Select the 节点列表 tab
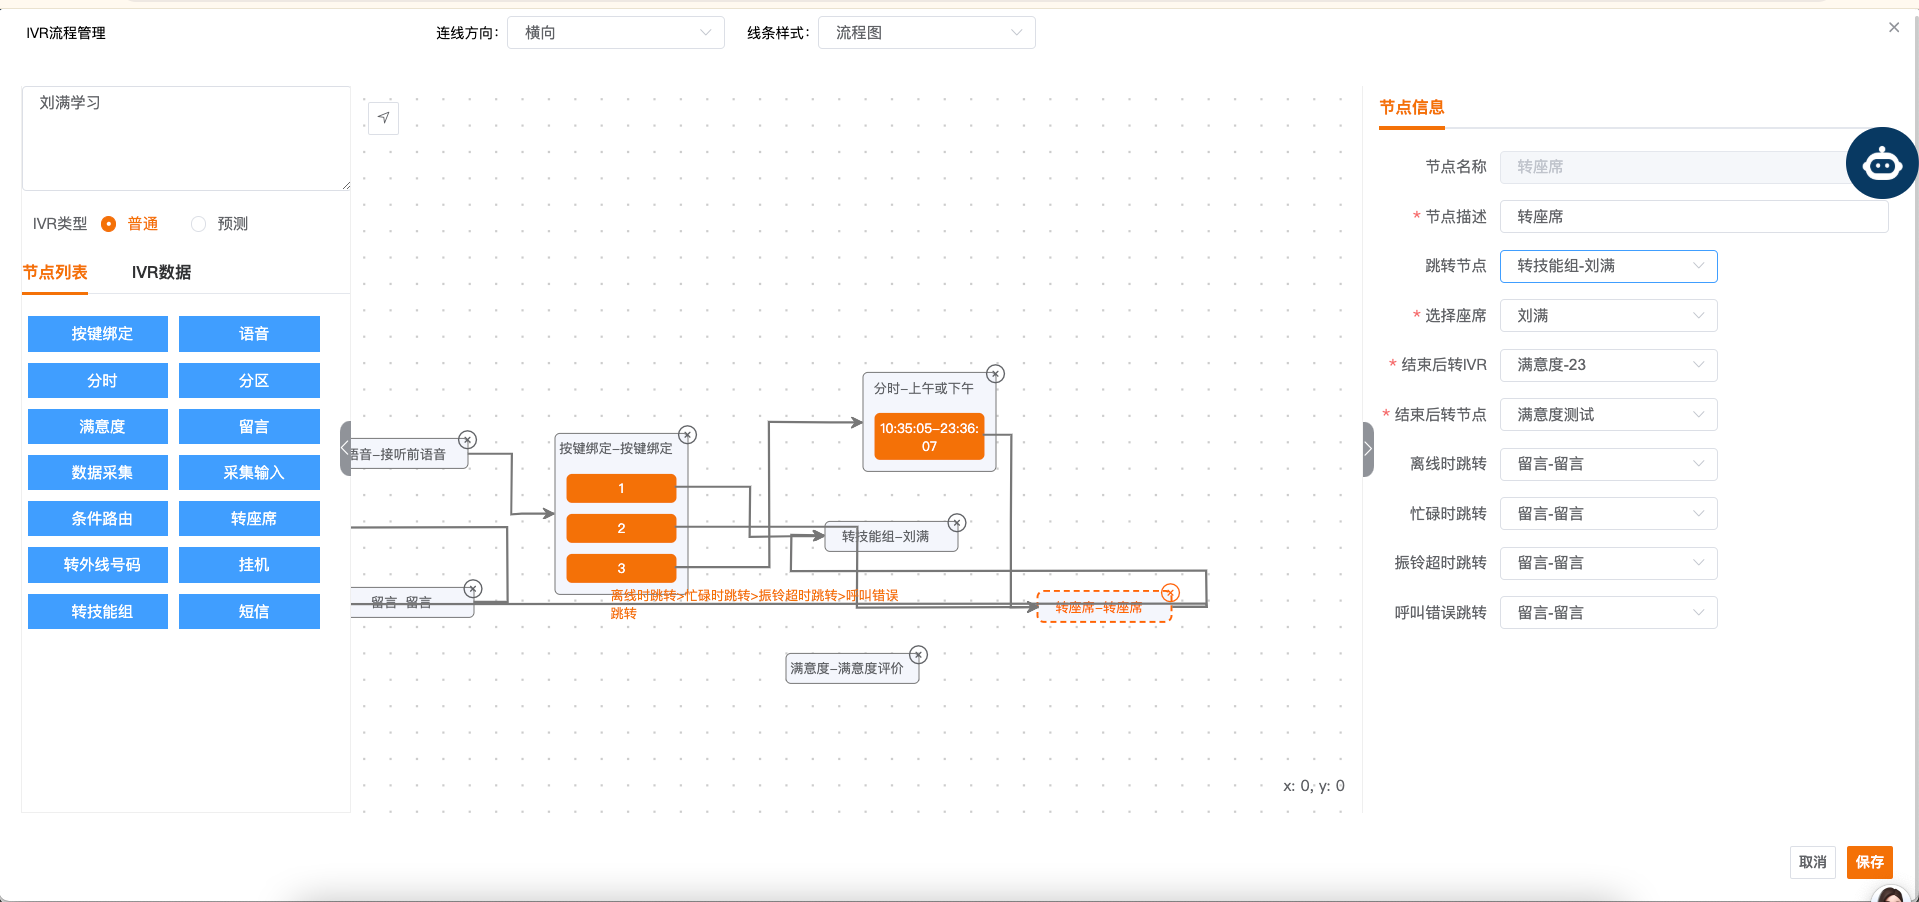Screen dimensions: 1919x902 [55, 272]
